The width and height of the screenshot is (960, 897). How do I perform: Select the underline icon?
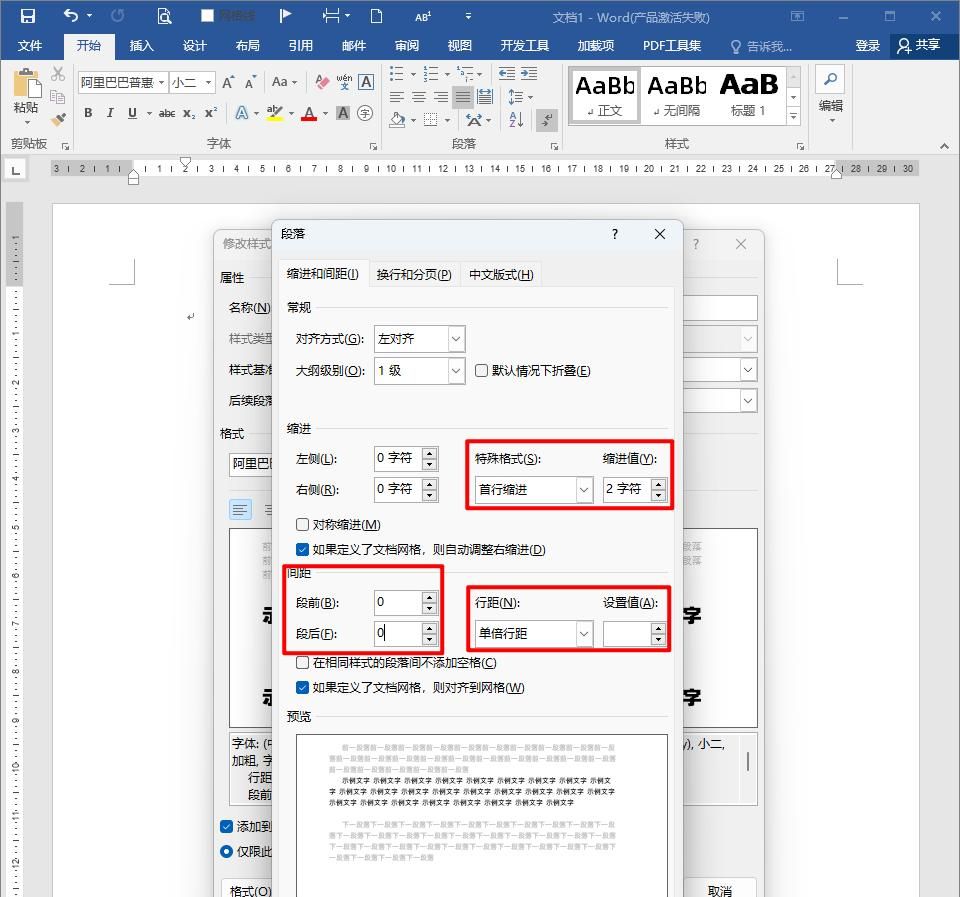pos(130,115)
